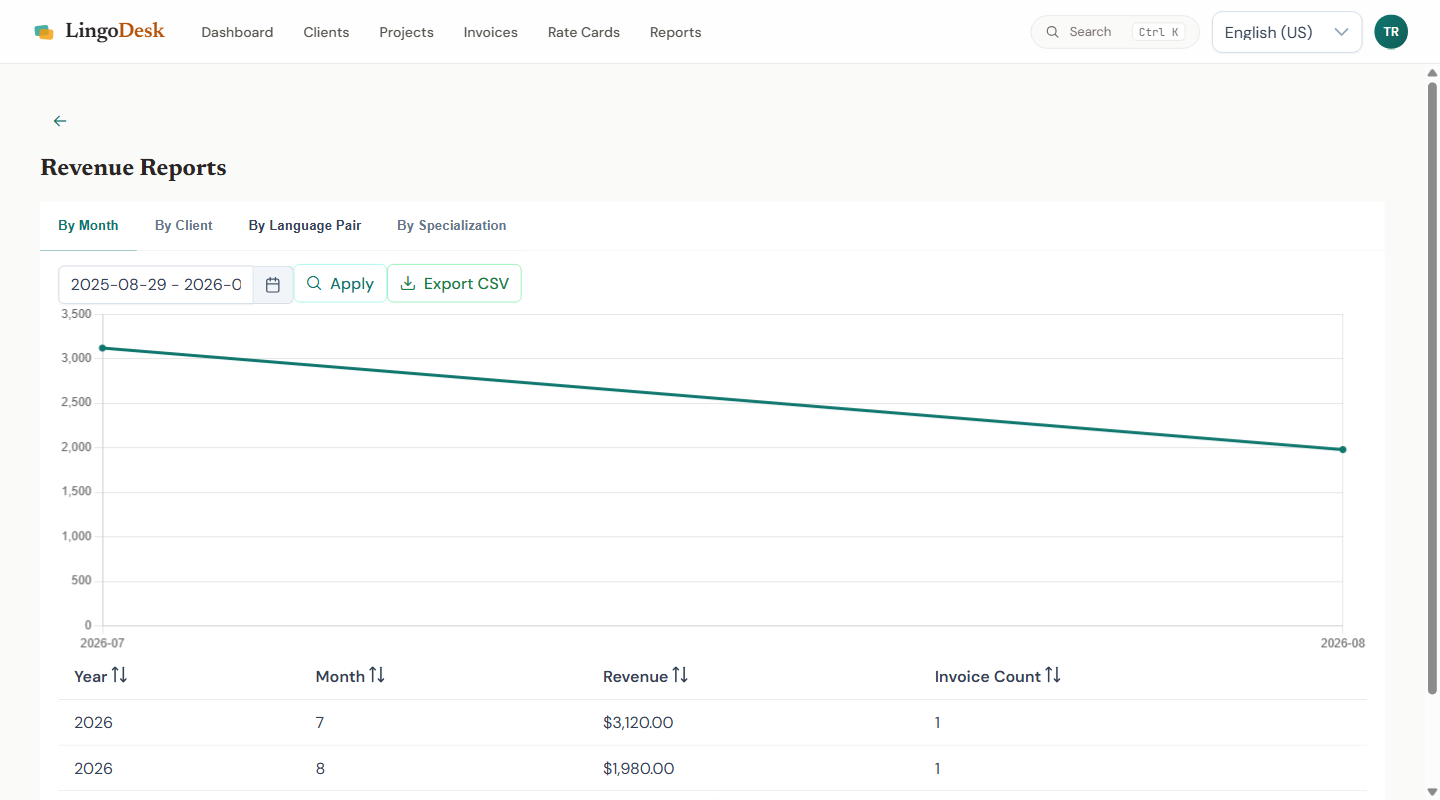Show the By Specialization tab
This screenshot has width=1440, height=800.
[x=452, y=226]
